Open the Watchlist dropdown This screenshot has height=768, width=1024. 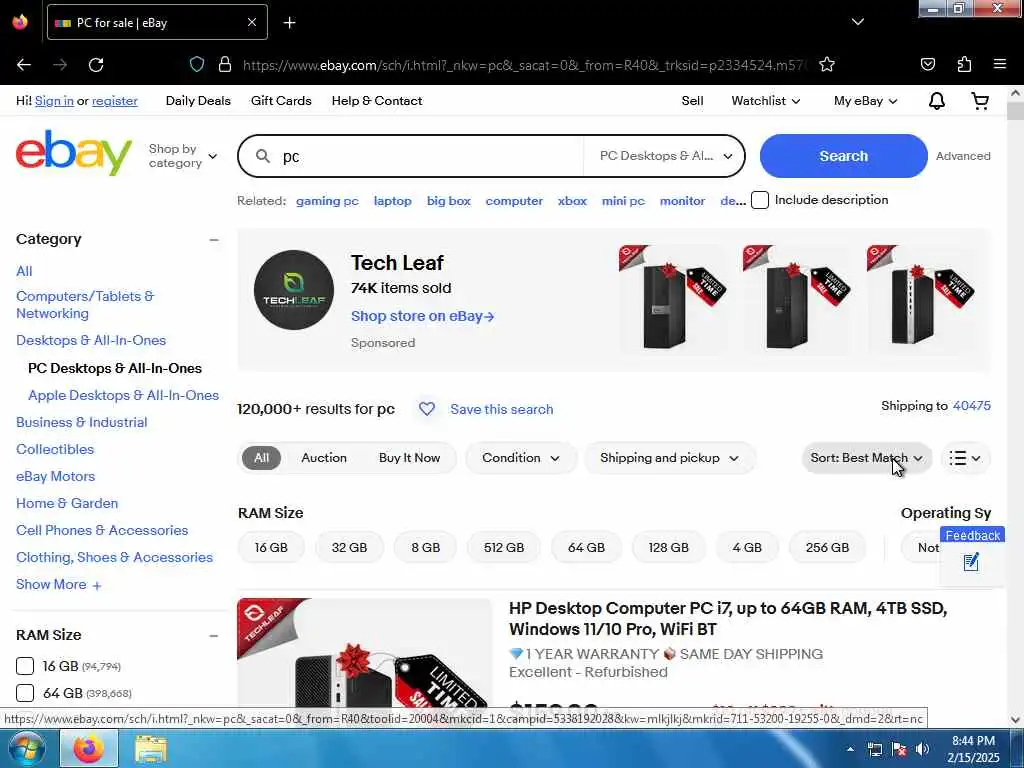point(765,101)
